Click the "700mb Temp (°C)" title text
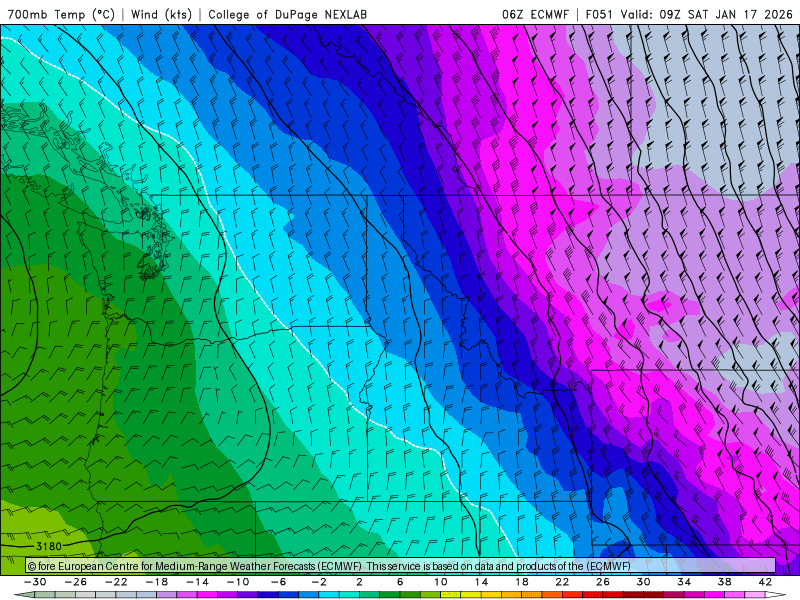The image size is (800, 600). [61, 14]
